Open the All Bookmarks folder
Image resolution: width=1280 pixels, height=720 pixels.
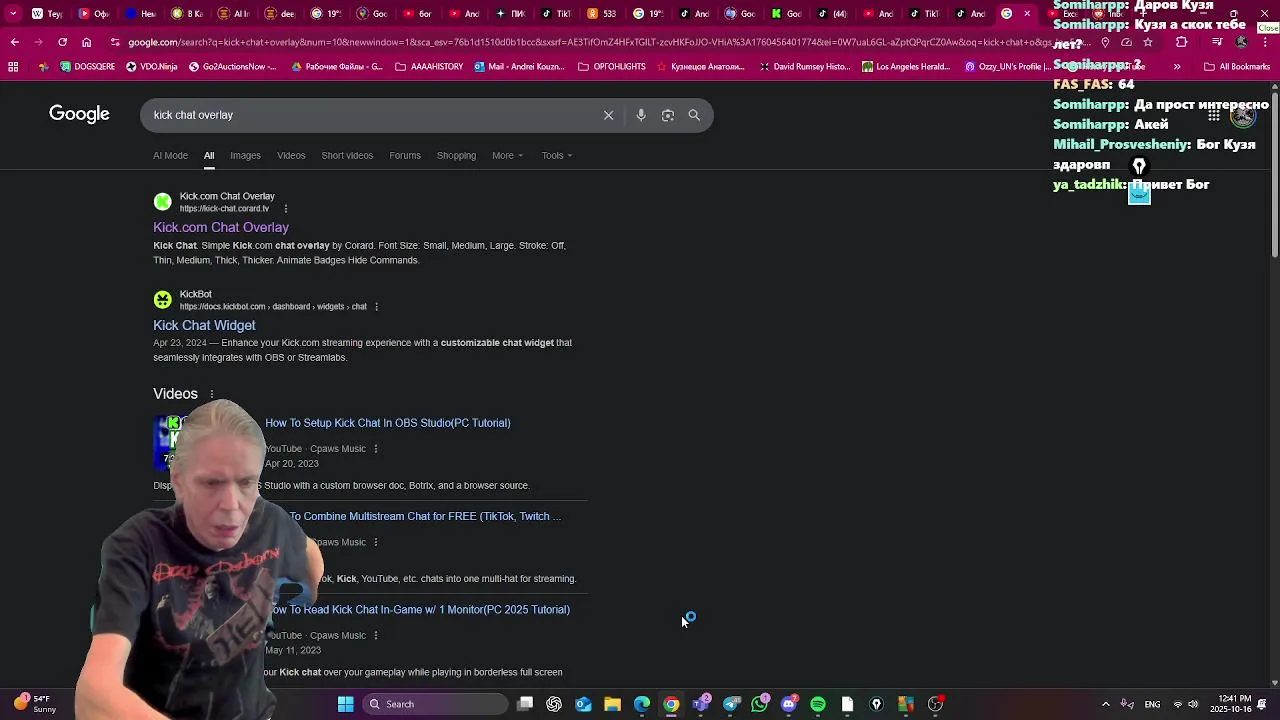[x=1237, y=67]
